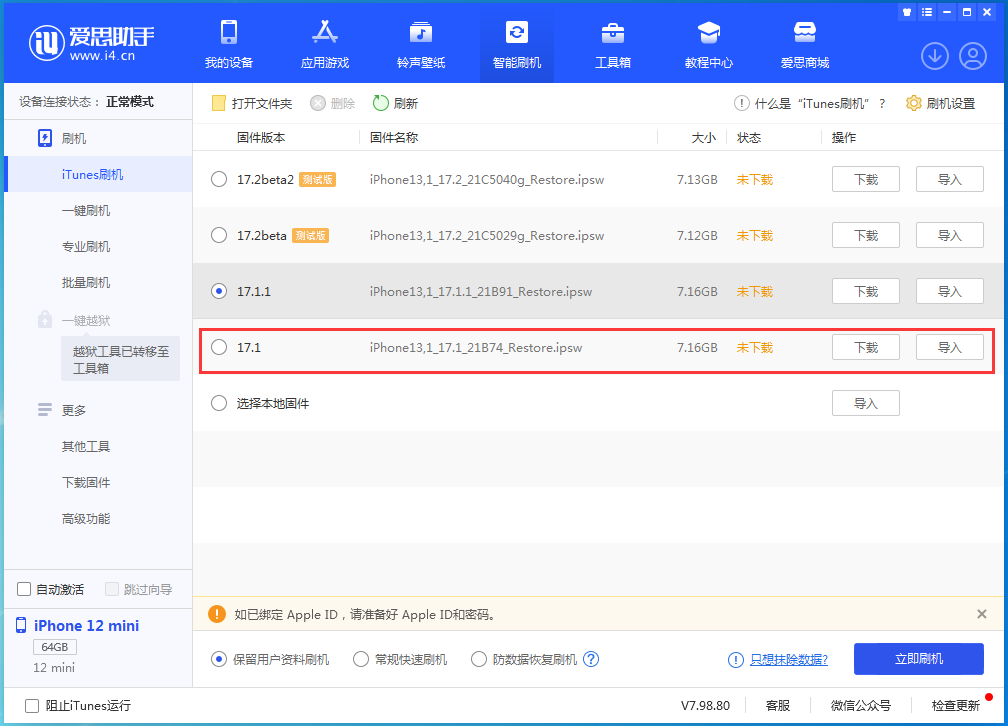
Task: Open the 应用游戏 (Apps & Games) section
Action: click(324, 44)
